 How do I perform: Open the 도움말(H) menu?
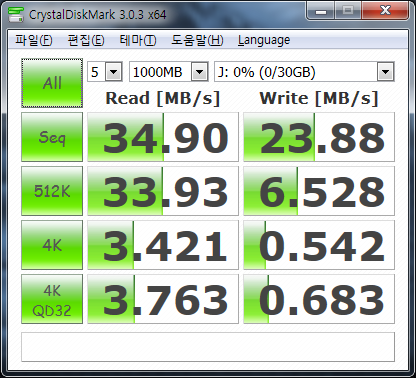197,40
